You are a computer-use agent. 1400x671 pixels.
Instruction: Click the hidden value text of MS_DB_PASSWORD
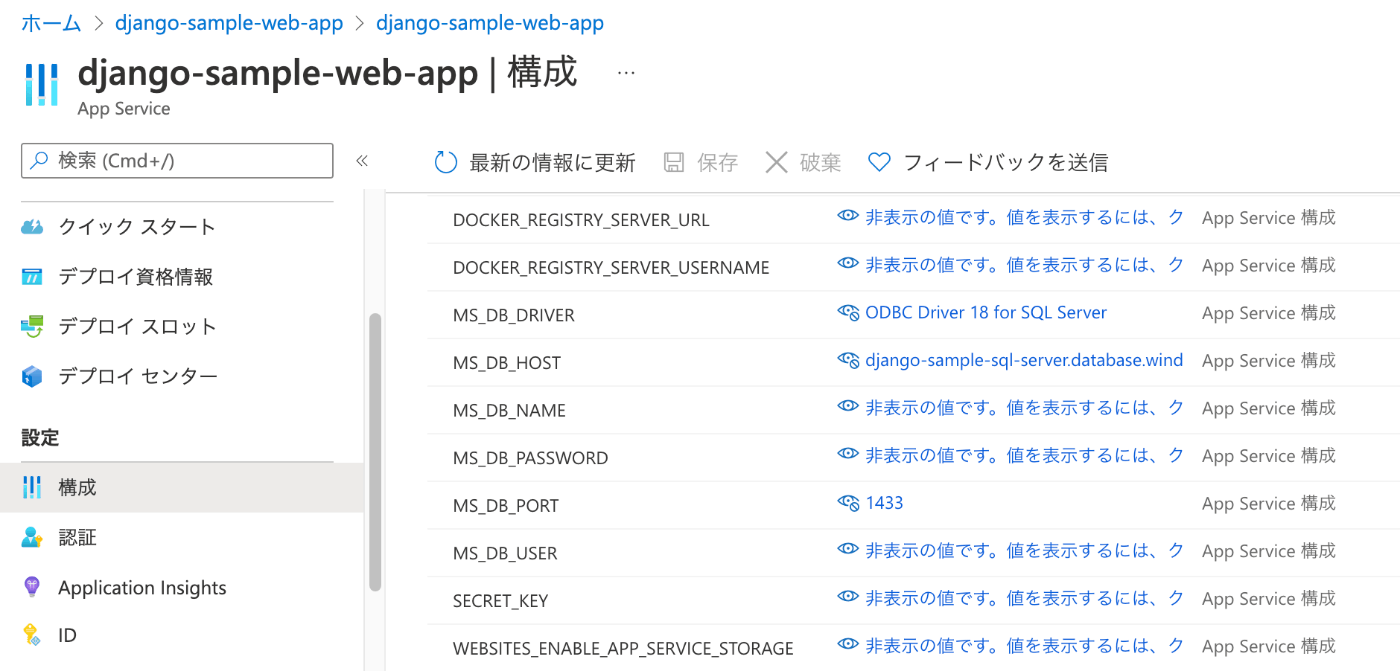point(1025,455)
